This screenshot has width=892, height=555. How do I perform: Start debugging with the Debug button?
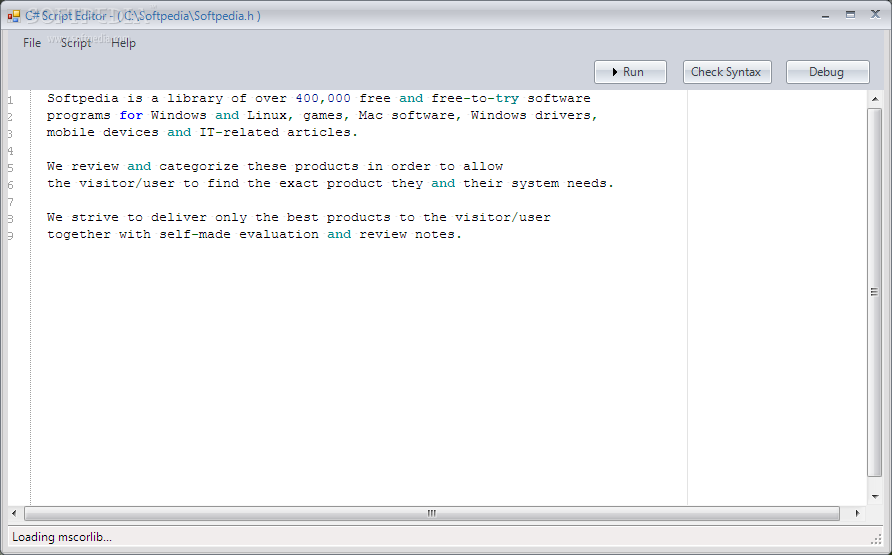(x=828, y=72)
